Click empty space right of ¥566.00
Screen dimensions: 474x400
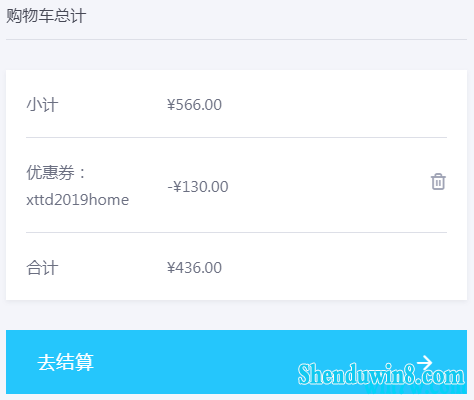click(x=333, y=105)
